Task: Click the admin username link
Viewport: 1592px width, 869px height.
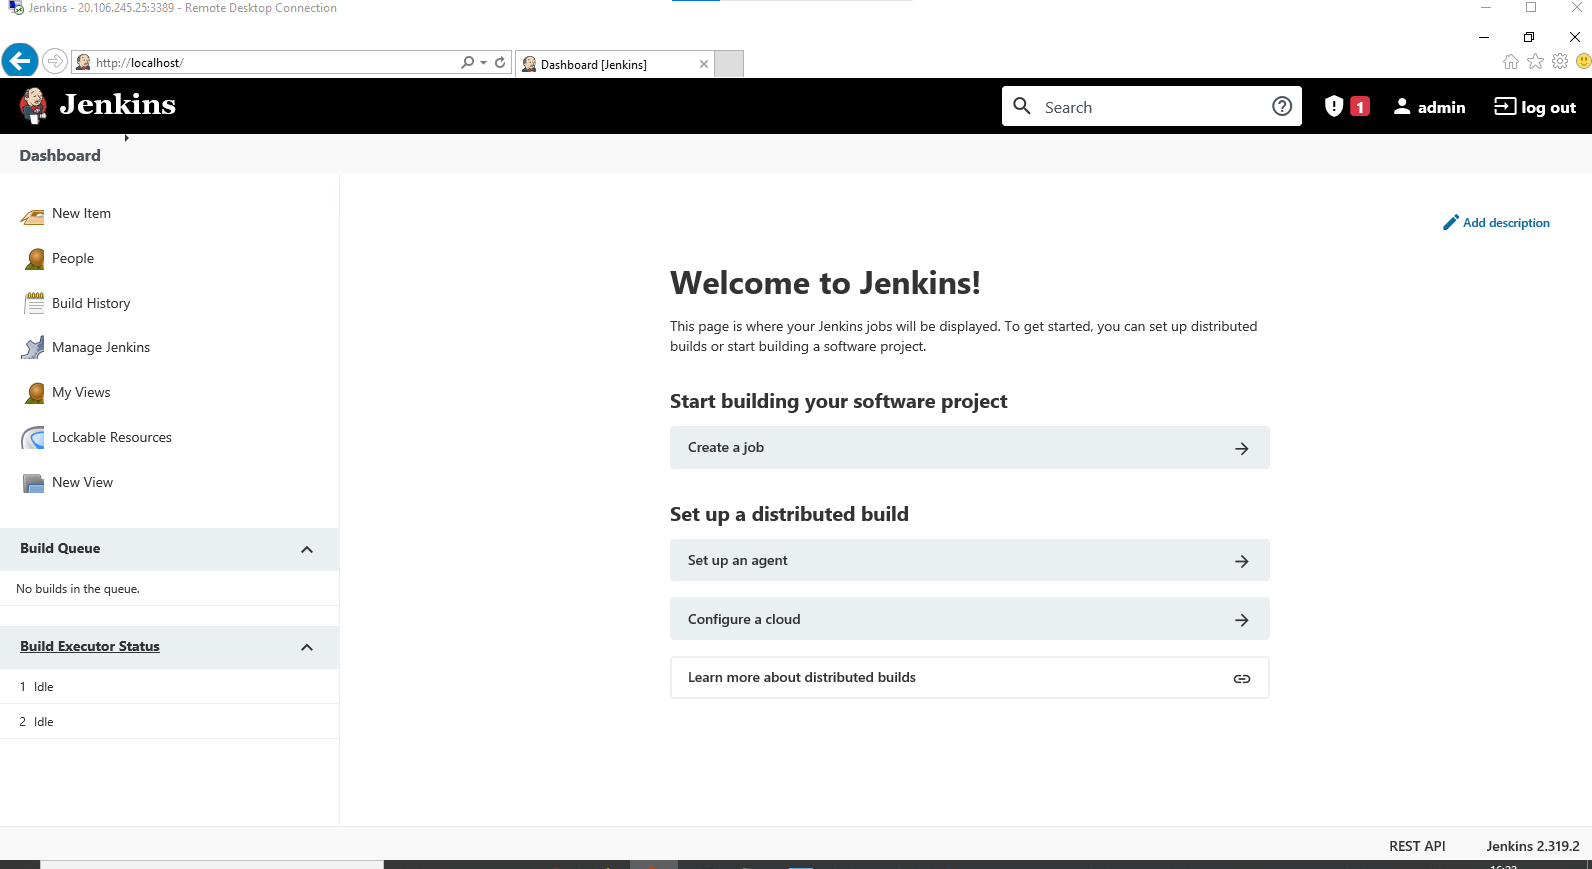Action: tap(1441, 107)
